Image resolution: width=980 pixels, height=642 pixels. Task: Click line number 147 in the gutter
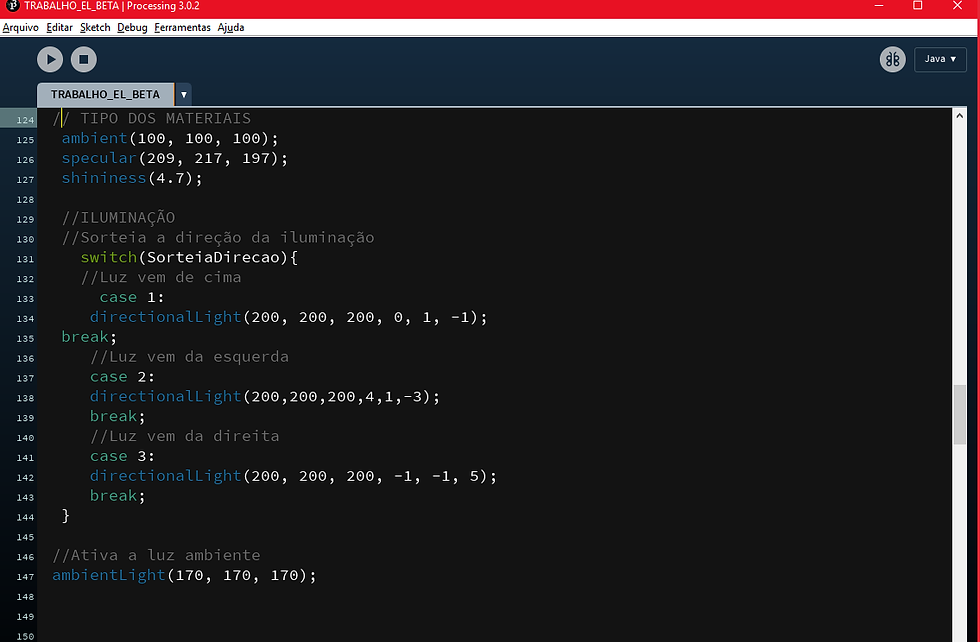(26, 576)
